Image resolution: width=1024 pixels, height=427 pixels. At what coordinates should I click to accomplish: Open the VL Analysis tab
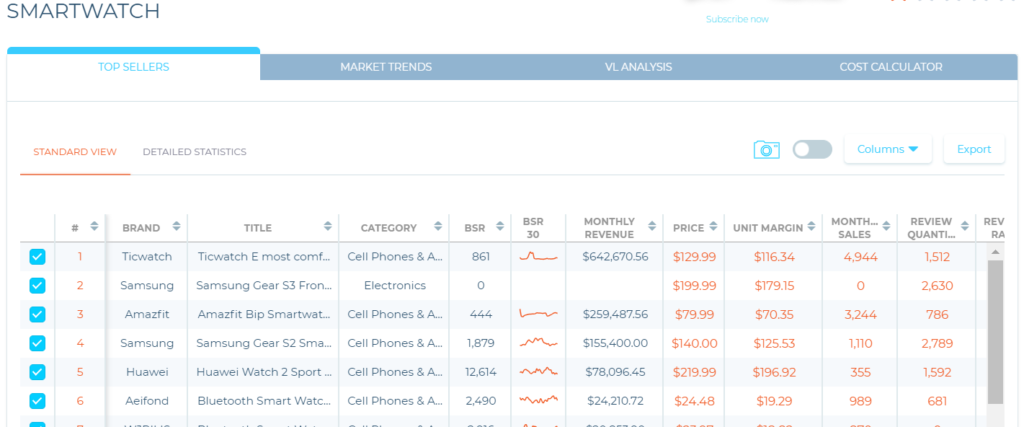tap(638, 67)
